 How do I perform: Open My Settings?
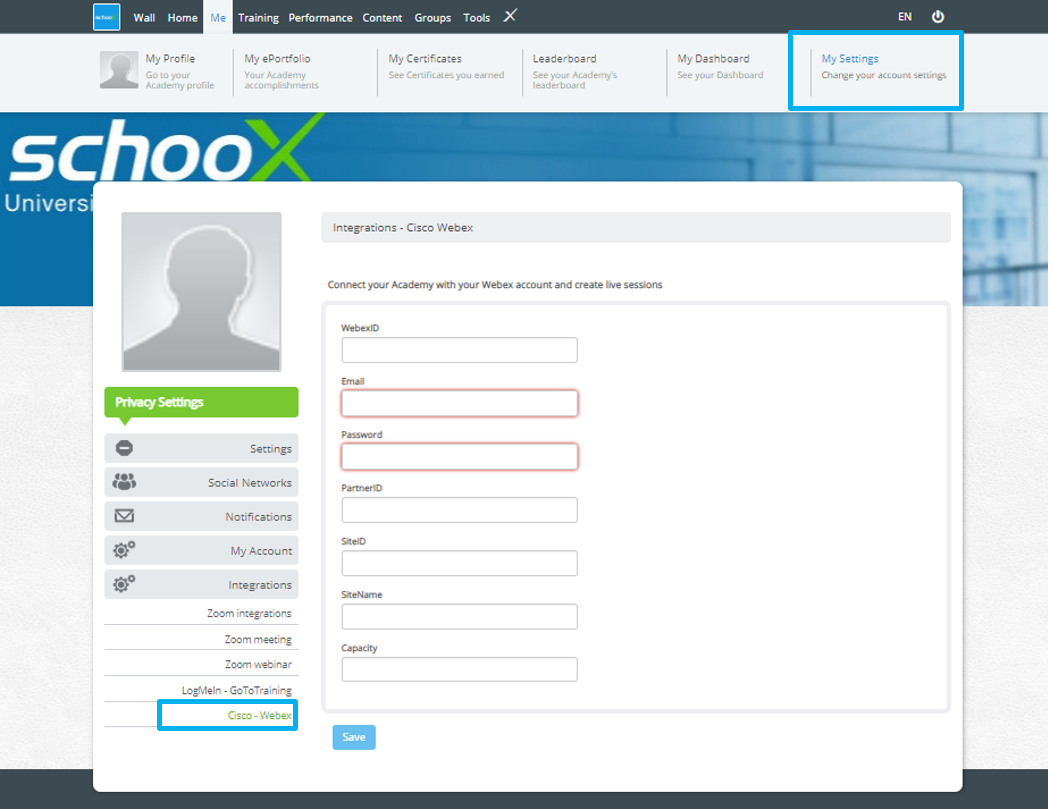tap(849, 59)
